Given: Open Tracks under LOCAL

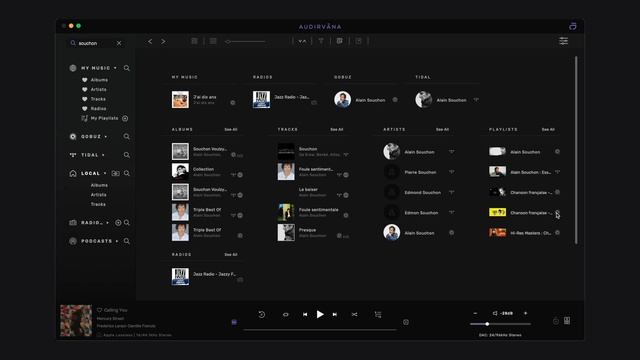Looking at the screenshot, I should click(x=98, y=204).
